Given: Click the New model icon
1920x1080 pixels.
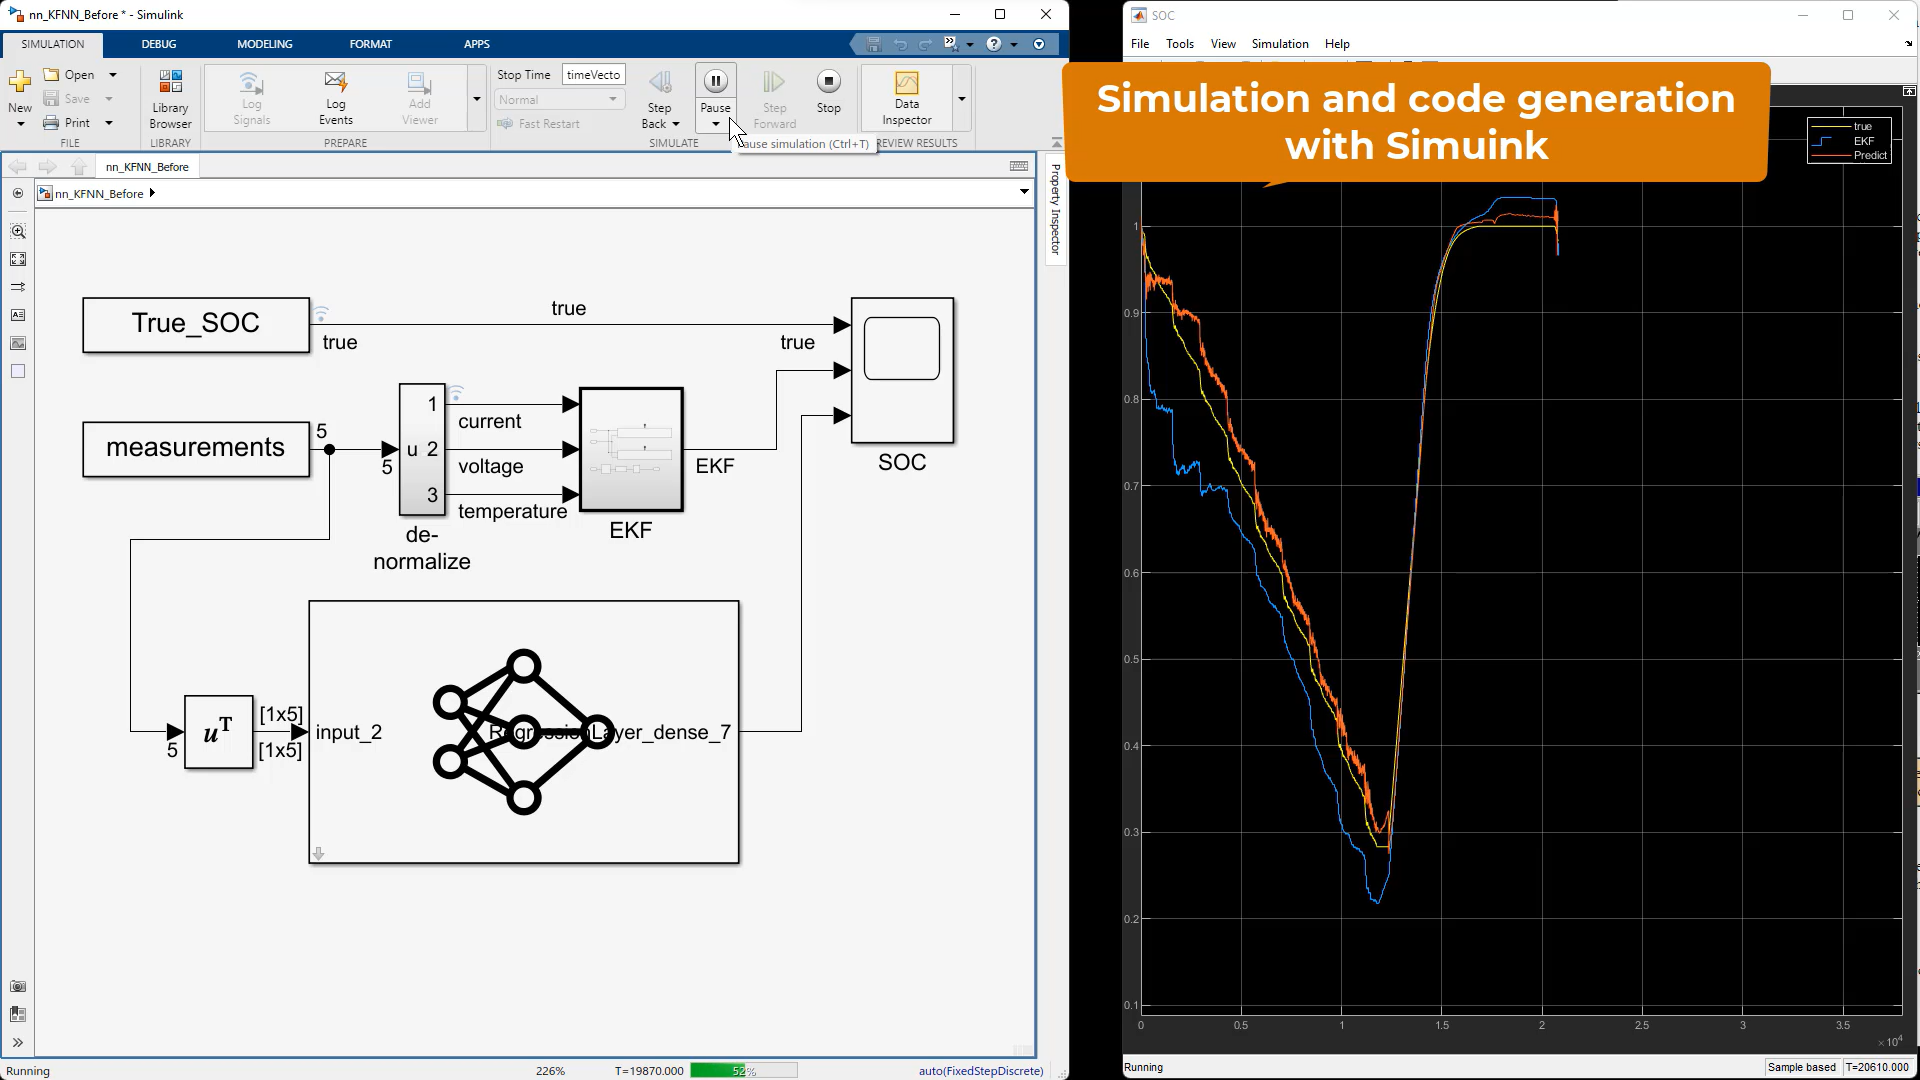Looking at the screenshot, I should tap(20, 82).
